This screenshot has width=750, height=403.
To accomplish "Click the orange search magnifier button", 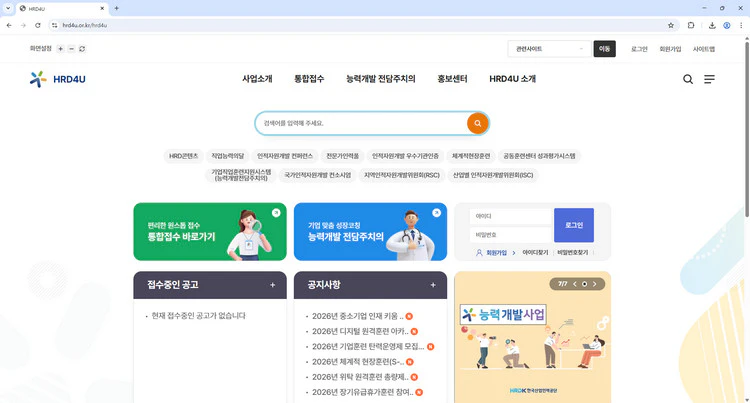I will click(478, 123).
